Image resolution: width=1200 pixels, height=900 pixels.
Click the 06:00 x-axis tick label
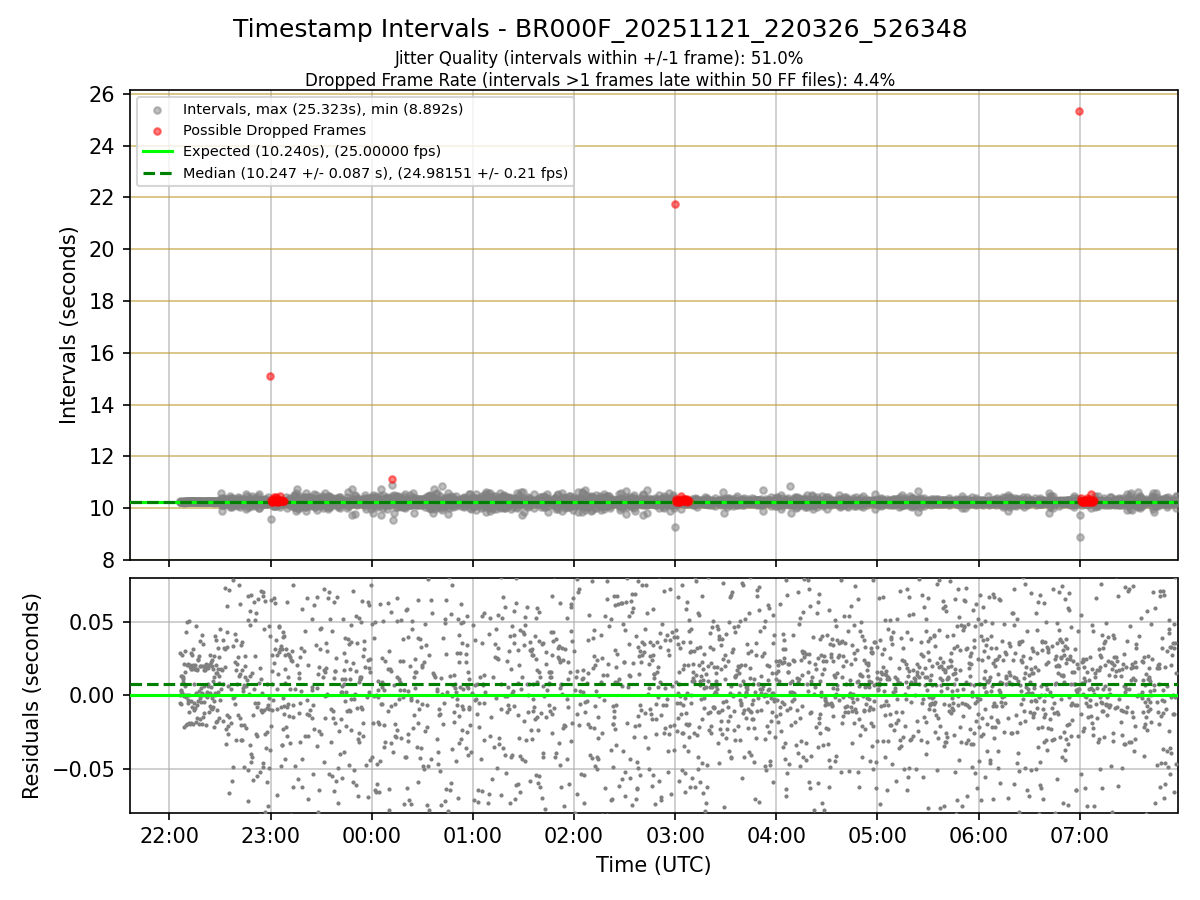pos(978,835)
